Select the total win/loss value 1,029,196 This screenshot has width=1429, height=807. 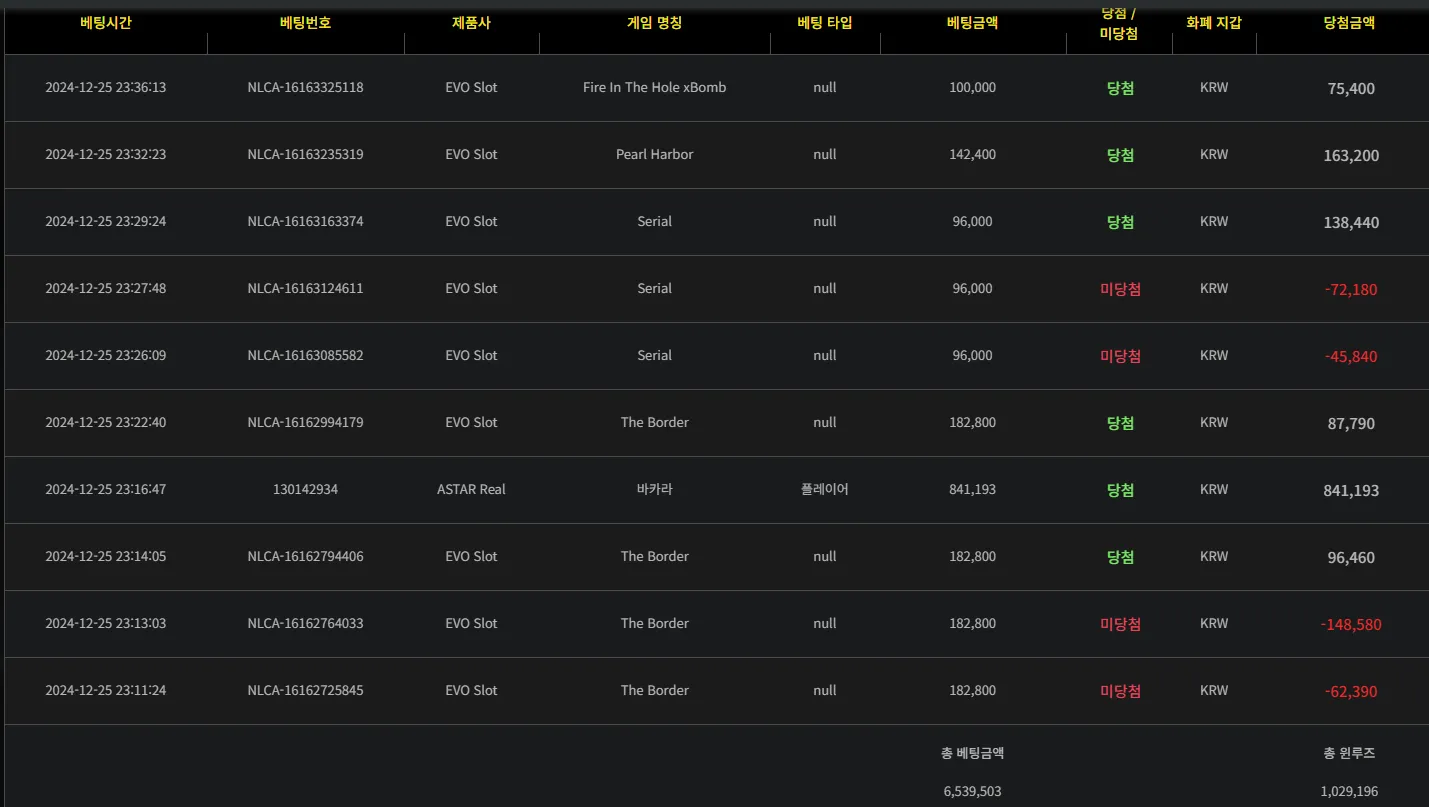tap(1349, 791)
